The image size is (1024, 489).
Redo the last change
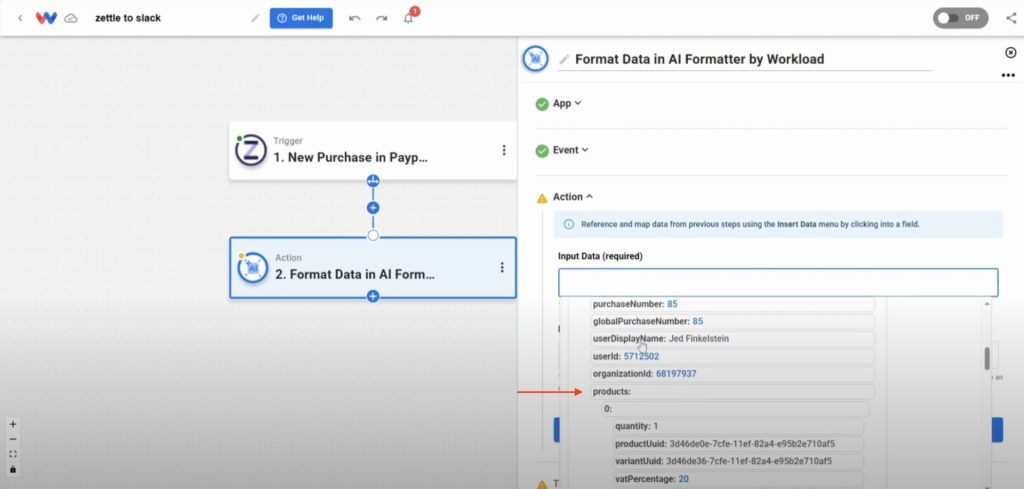(381, 18)
